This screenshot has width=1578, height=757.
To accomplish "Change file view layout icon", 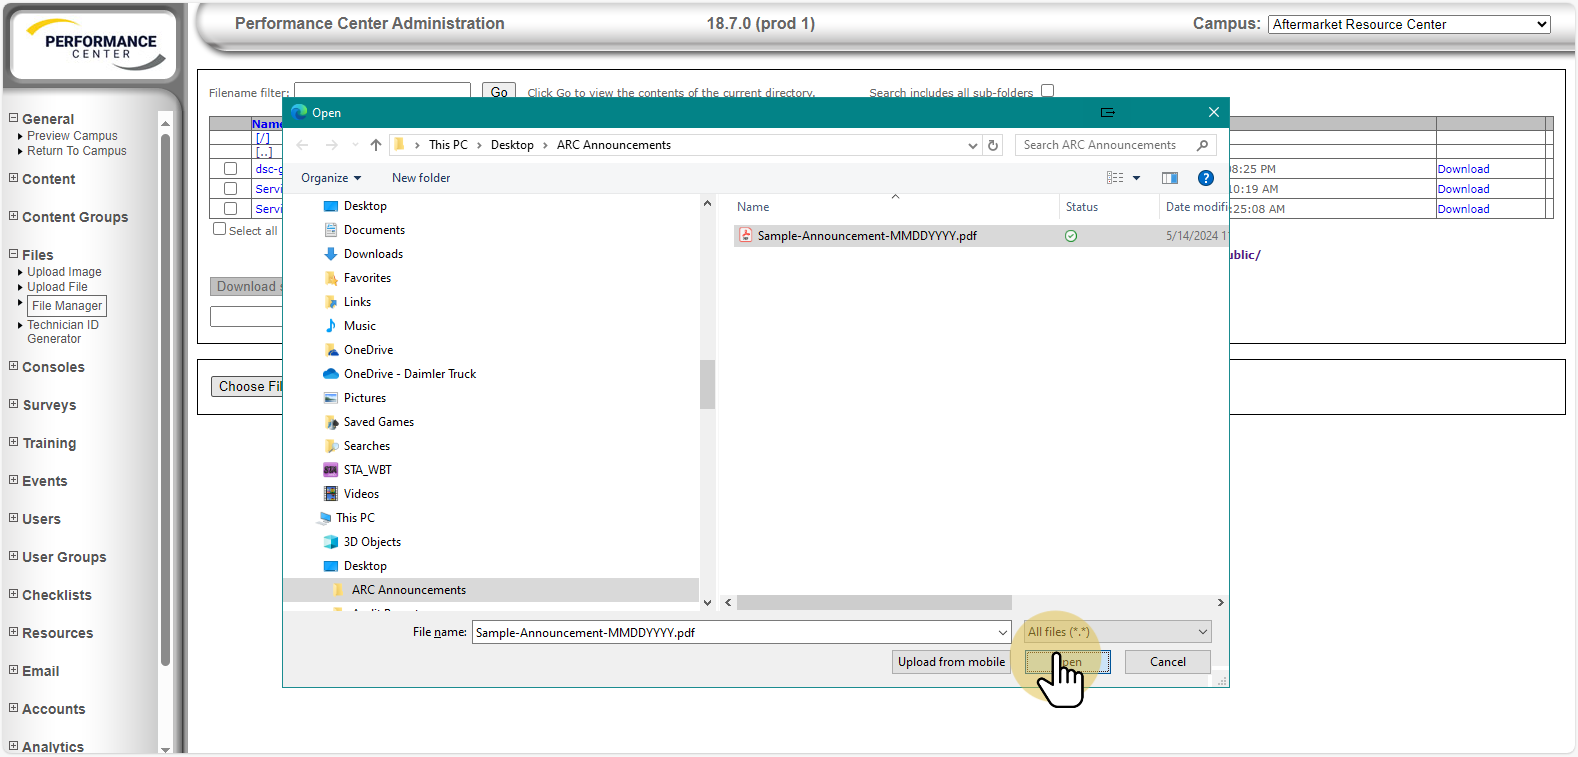I will click(x=1115, y=178).
